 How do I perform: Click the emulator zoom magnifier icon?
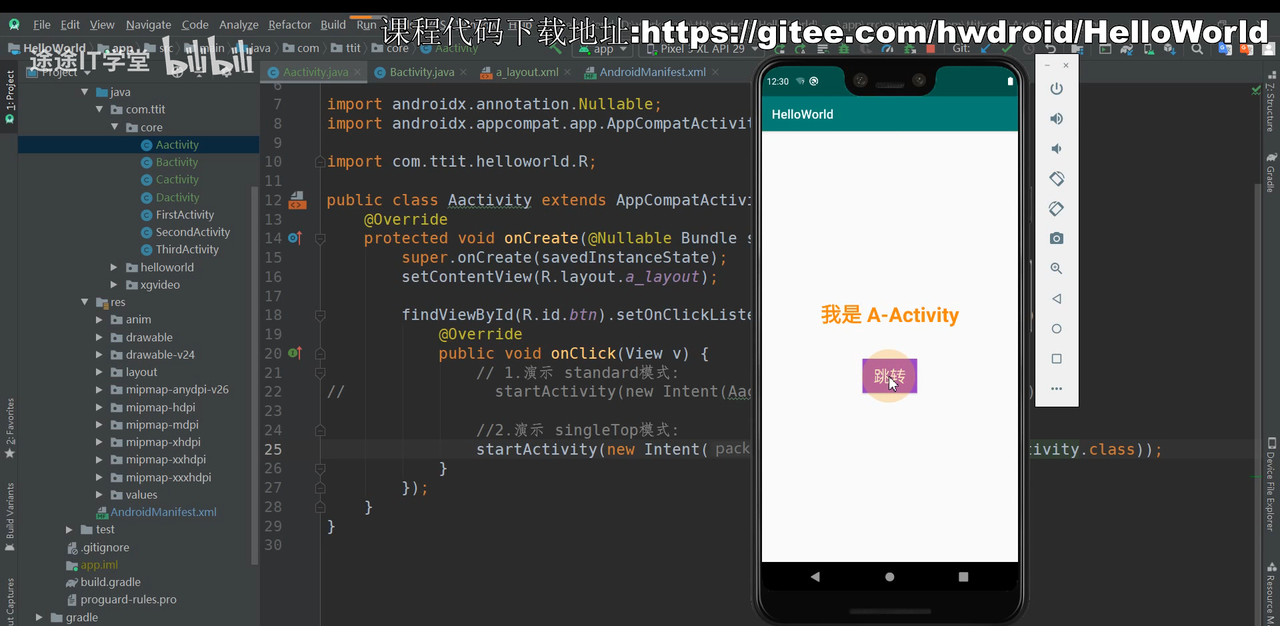[1056, 269]
